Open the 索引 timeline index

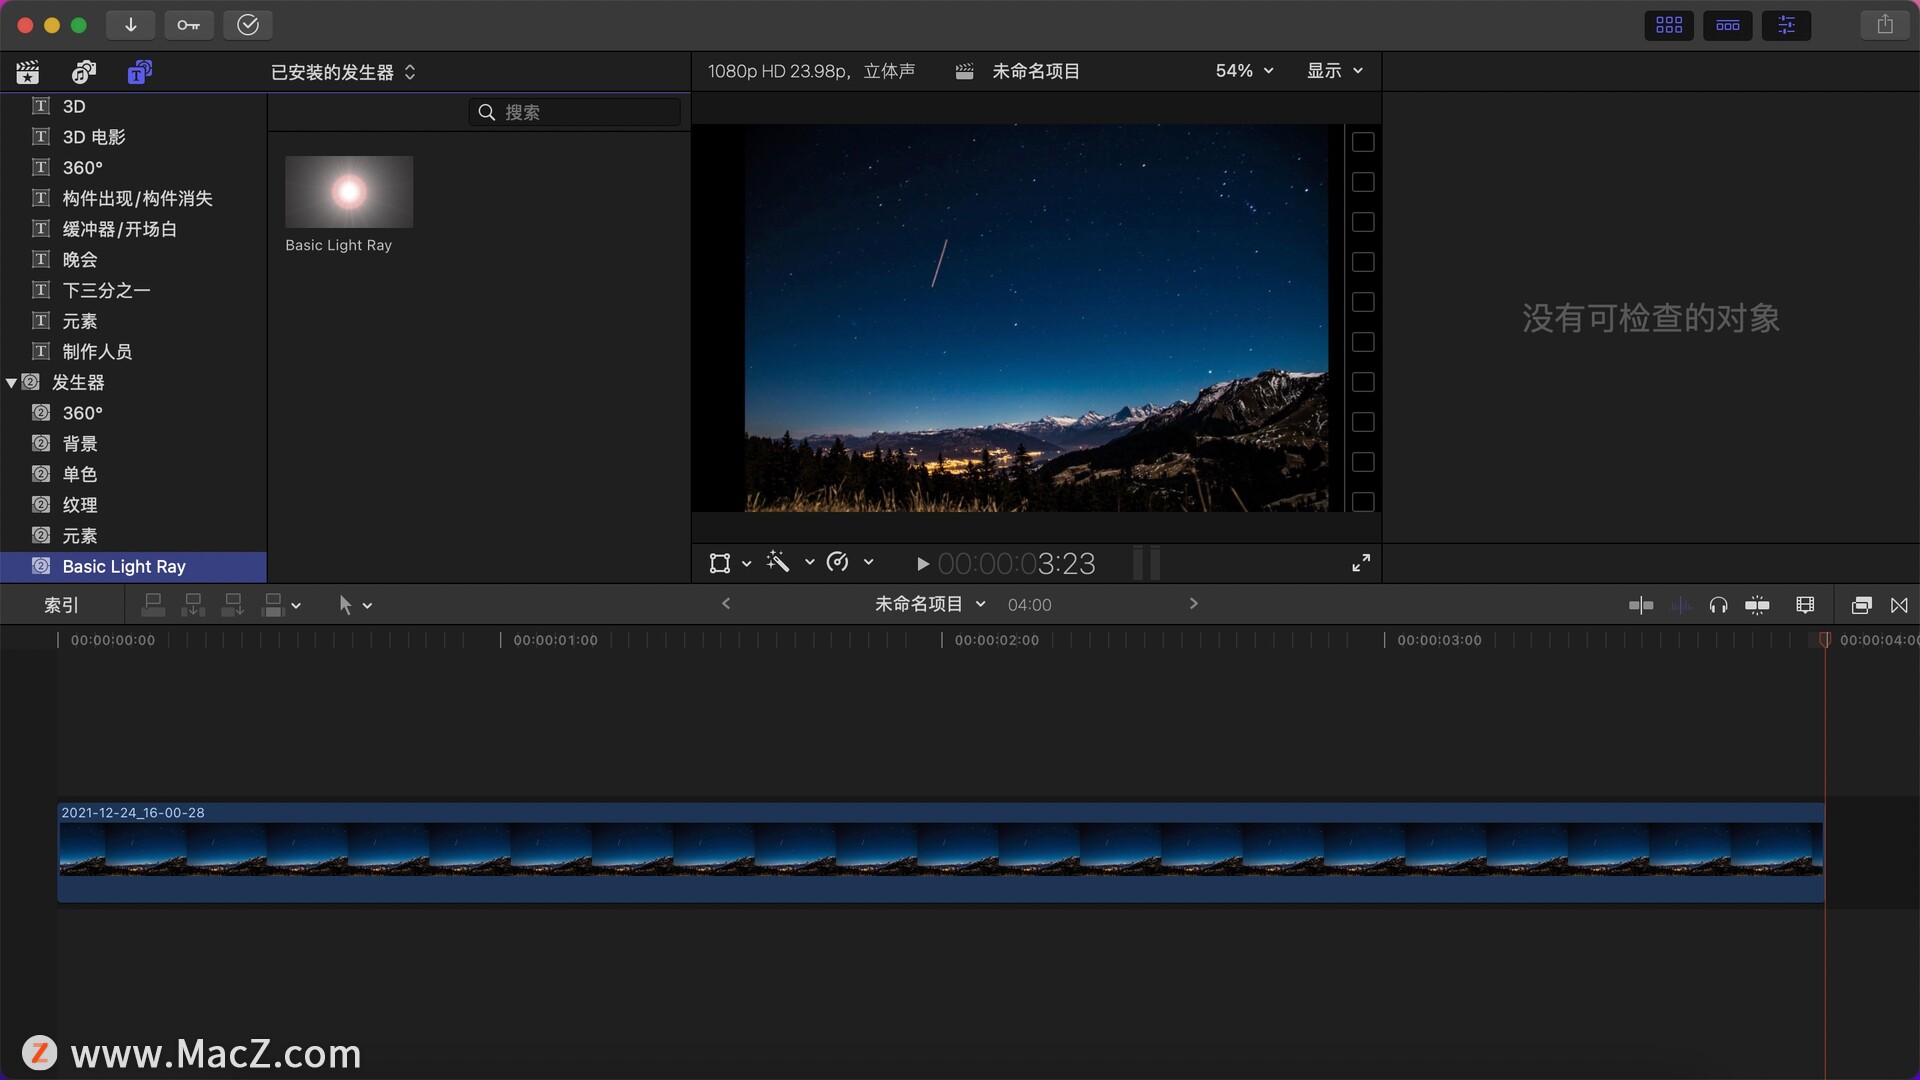pyautogui.click(x=61, y=605)
